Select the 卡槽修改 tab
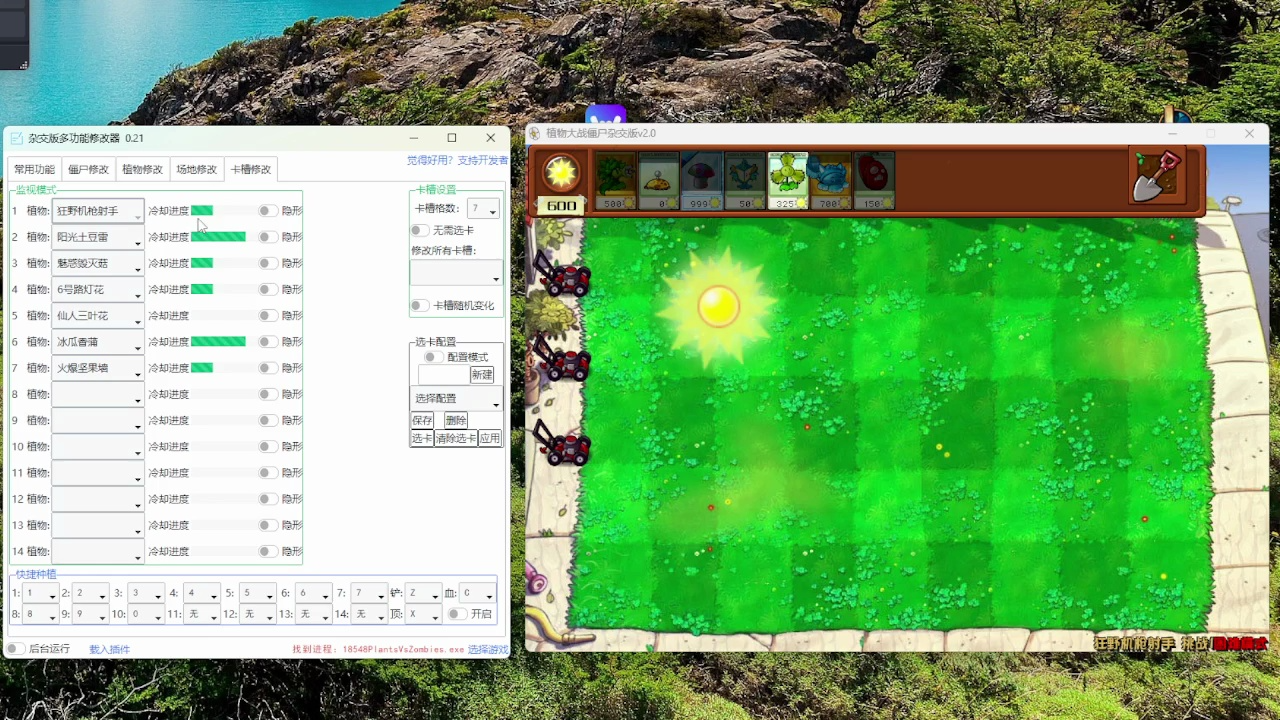The image size is (1280, 720). (251, 169)
